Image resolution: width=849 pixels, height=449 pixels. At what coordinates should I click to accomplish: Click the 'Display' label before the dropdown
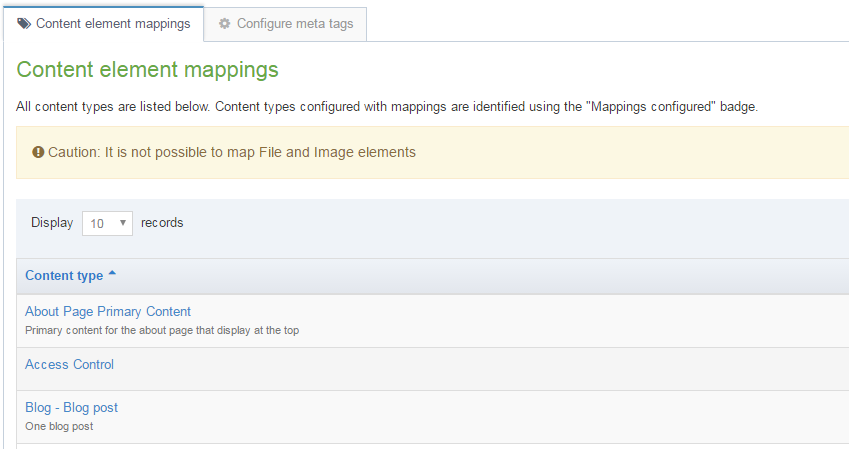pos(52,223)
